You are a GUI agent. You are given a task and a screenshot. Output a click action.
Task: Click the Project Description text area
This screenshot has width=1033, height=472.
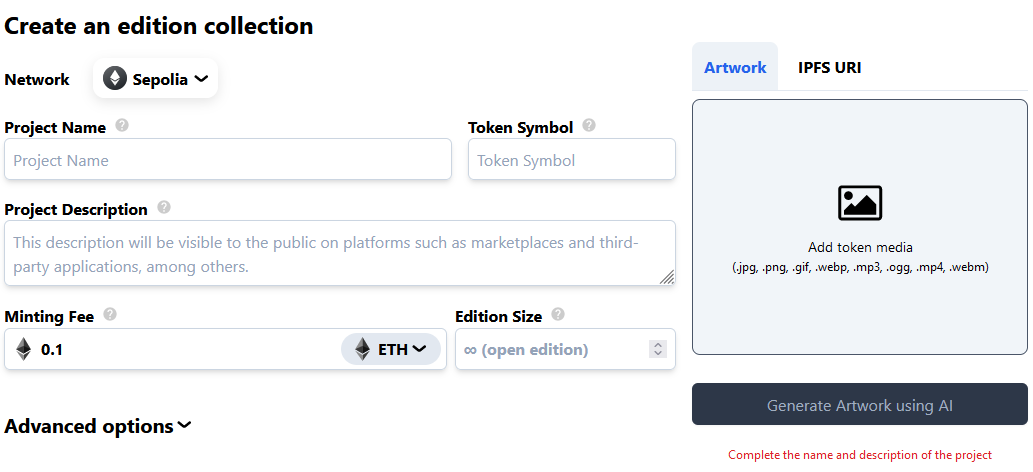340,254
